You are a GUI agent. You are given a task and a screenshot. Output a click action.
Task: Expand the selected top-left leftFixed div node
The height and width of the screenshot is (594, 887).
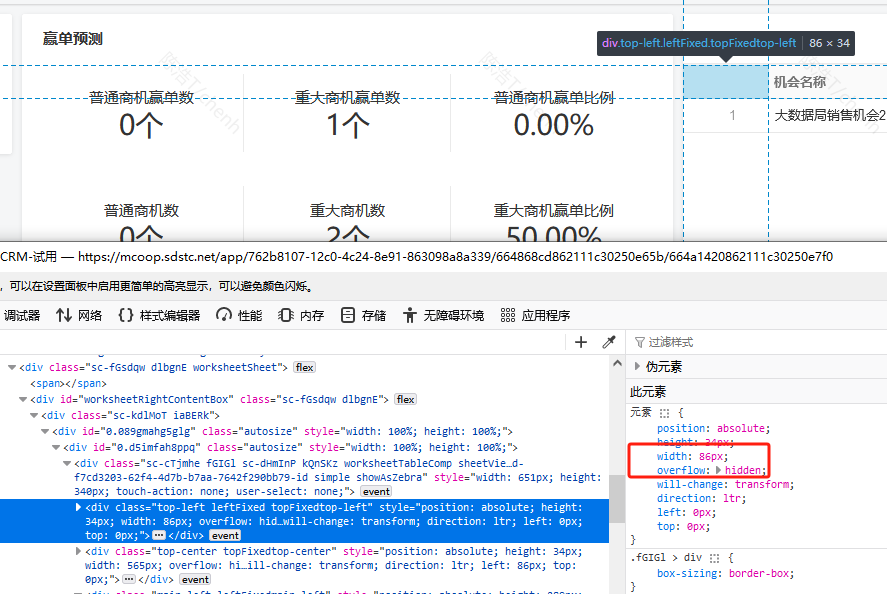click(80, 508)
